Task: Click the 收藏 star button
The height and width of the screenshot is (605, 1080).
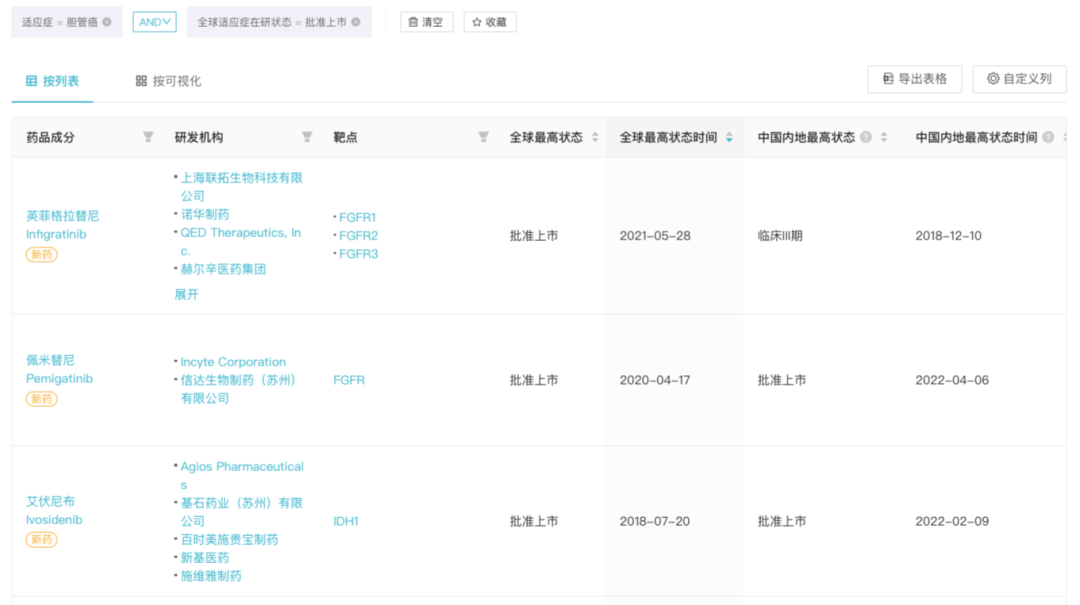Action: (x=490, y=22)
